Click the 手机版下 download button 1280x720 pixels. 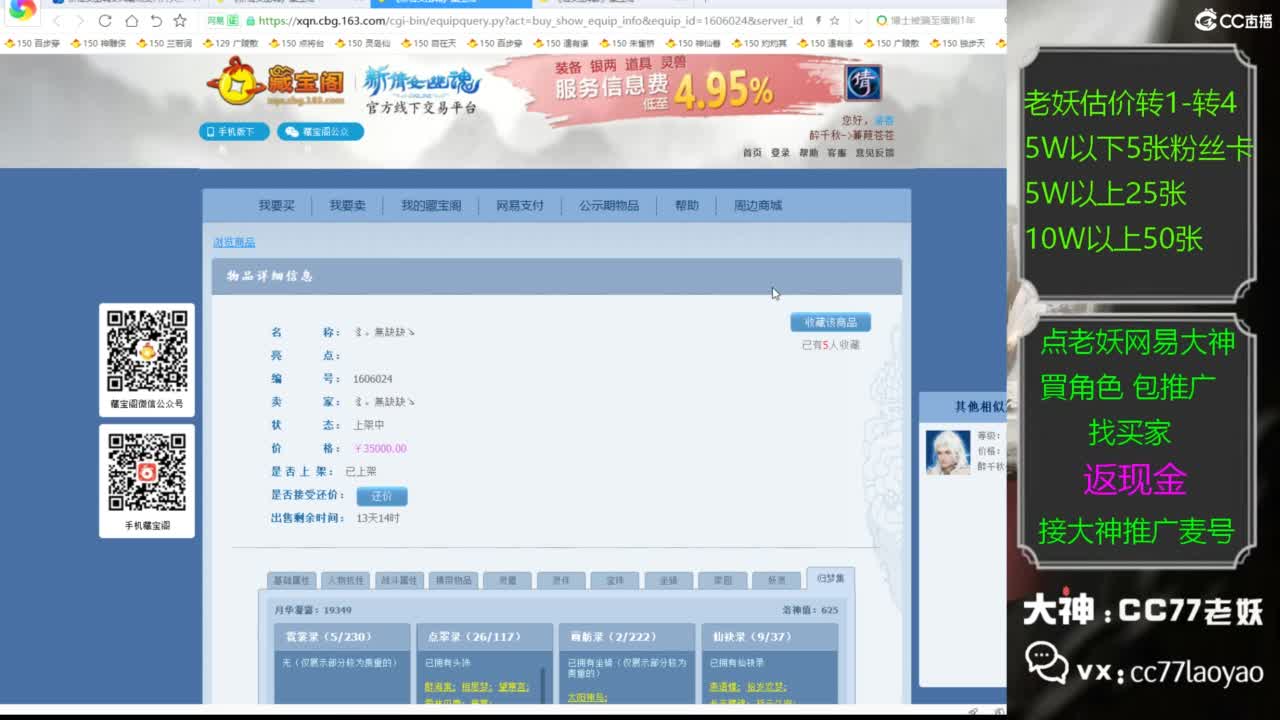[234, 131]
